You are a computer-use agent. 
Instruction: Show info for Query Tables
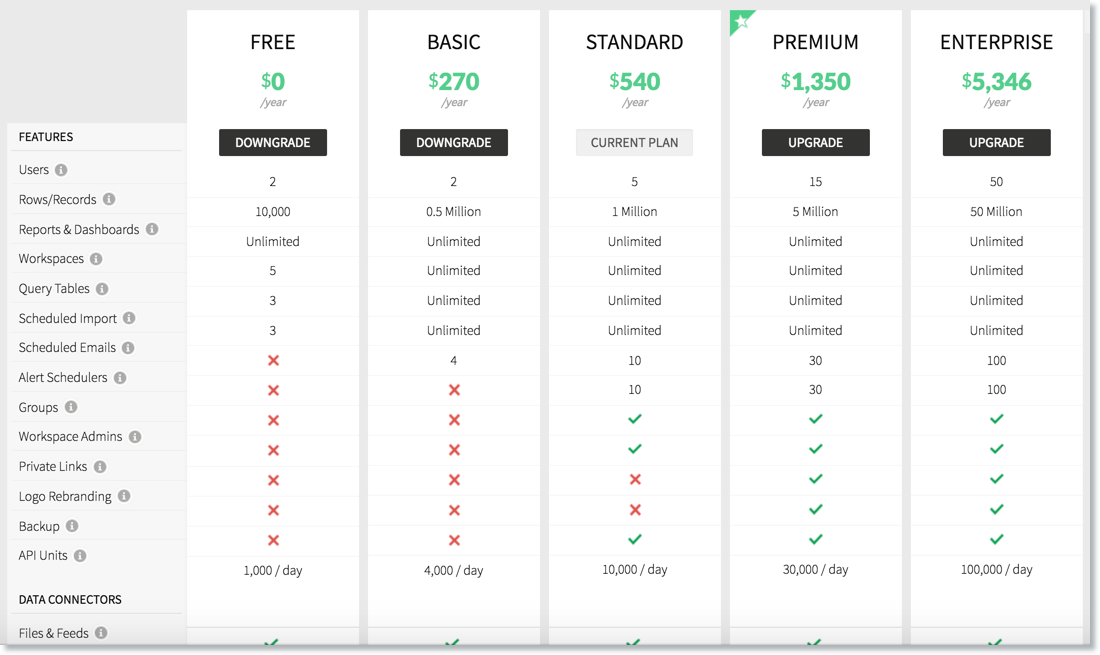(102, 289)
